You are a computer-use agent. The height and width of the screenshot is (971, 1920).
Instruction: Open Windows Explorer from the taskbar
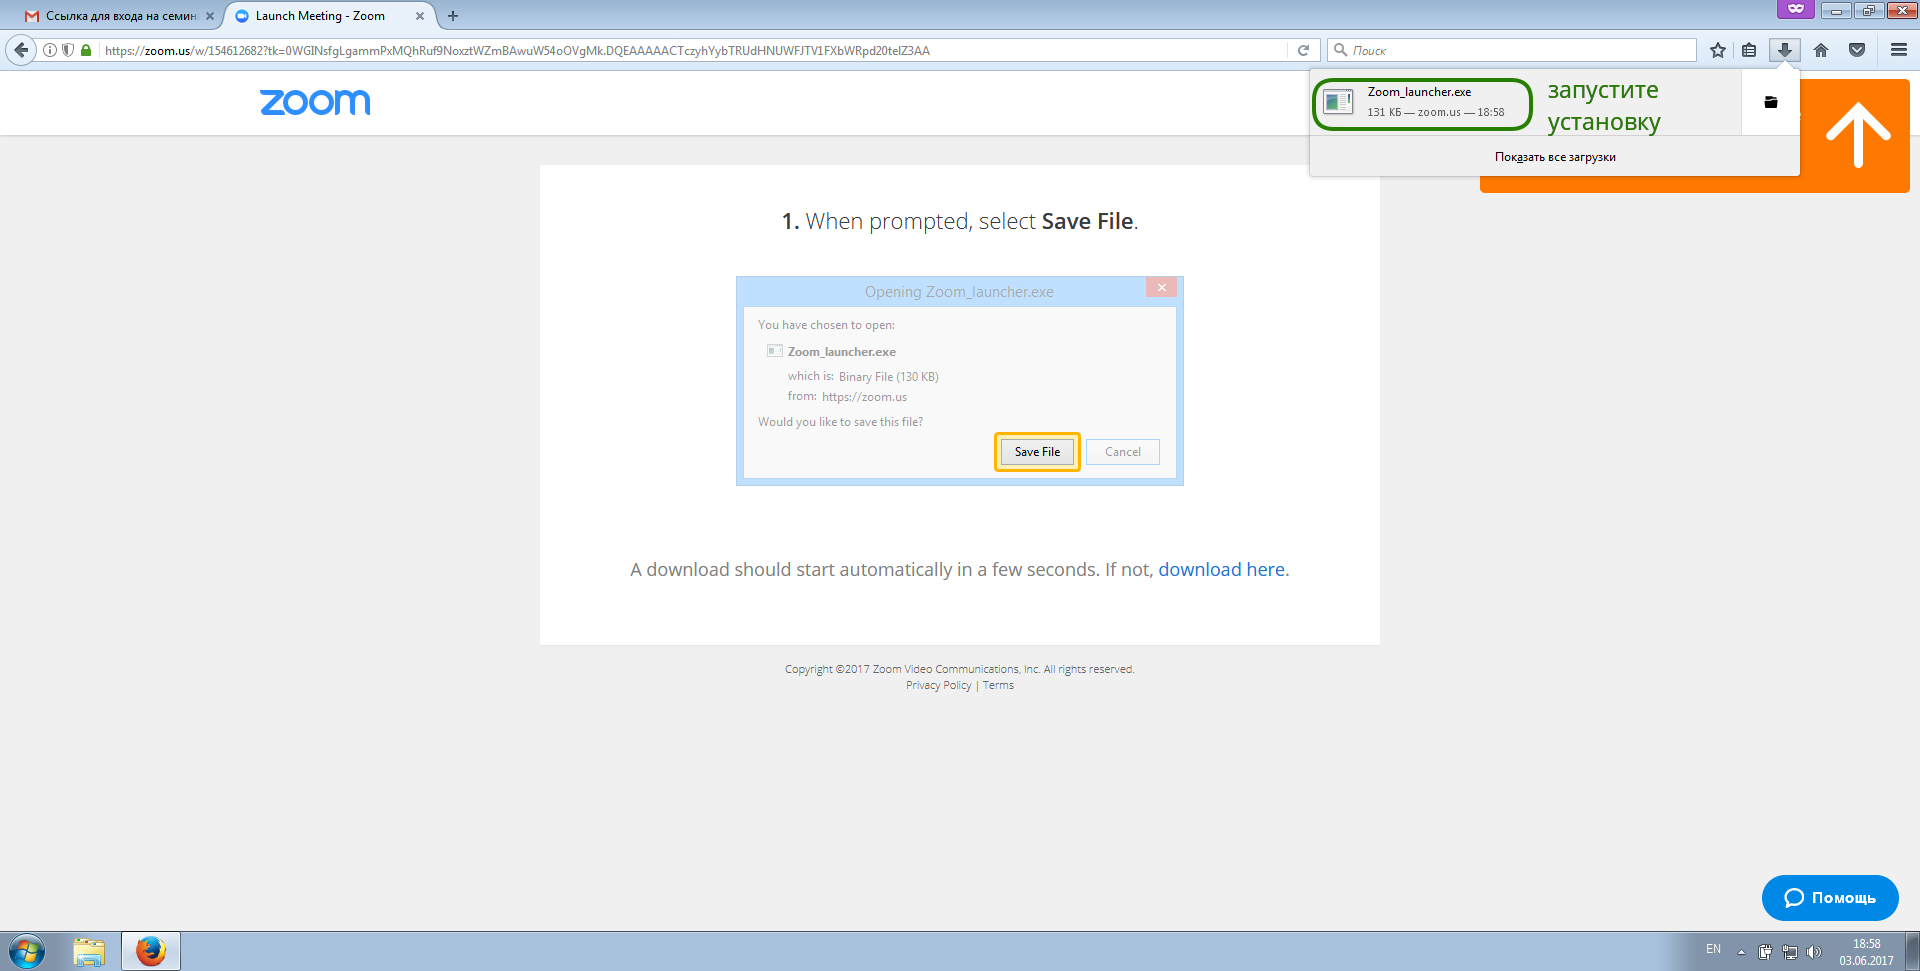pos(89,951)
